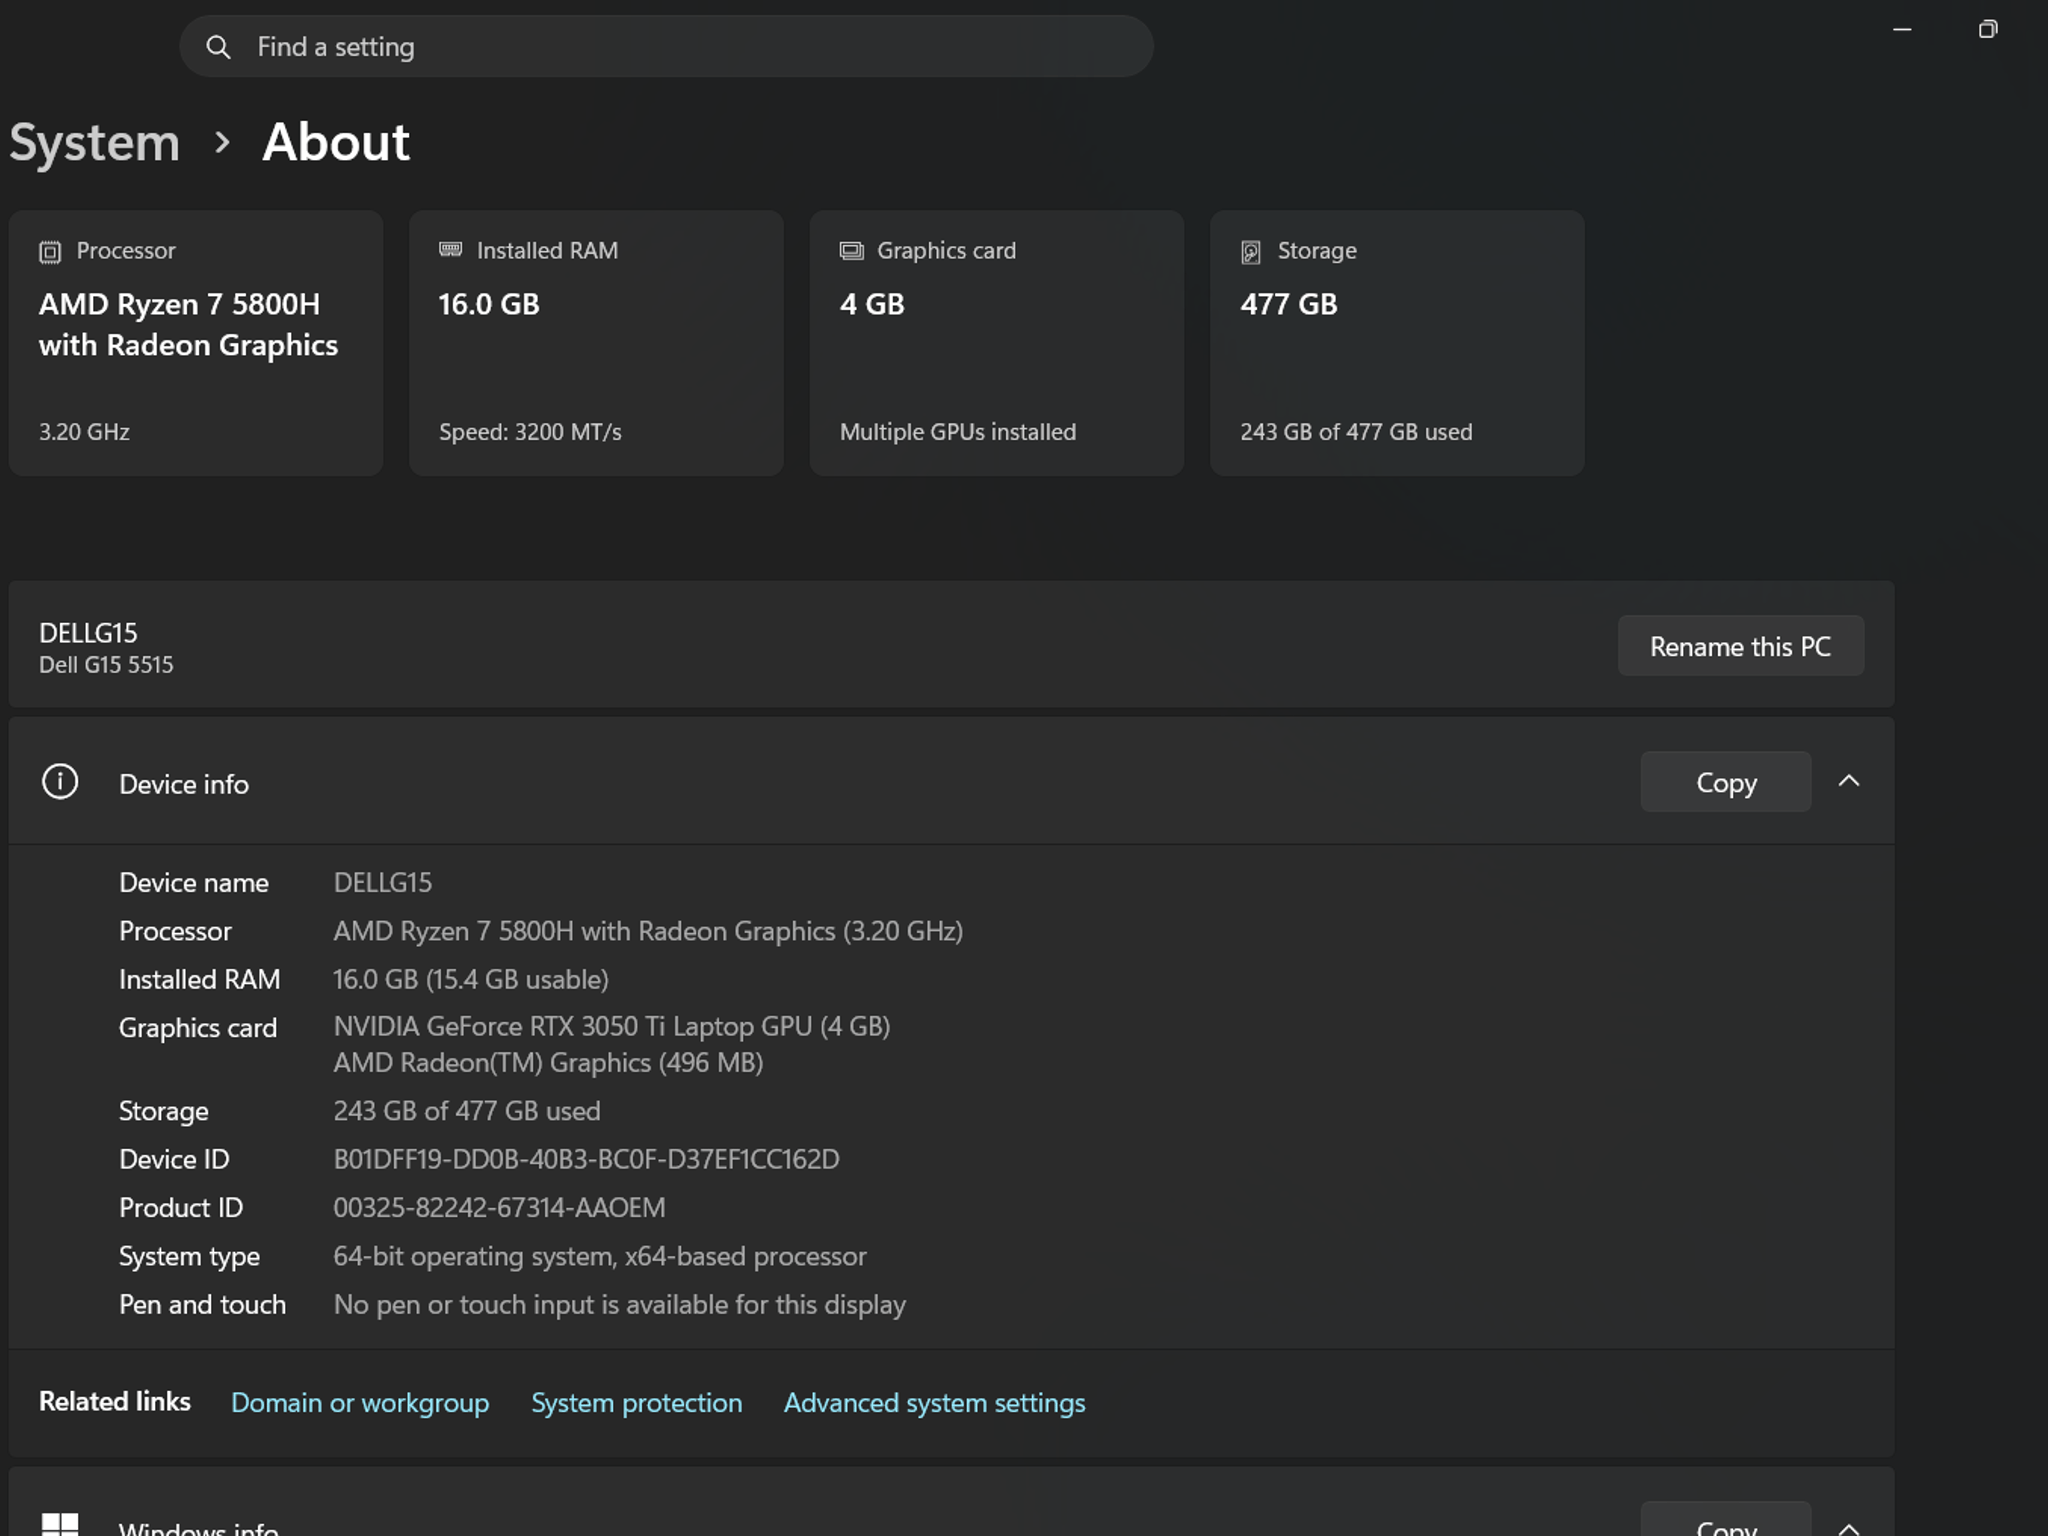Copy the Windows info details

click(1726, 1520)
